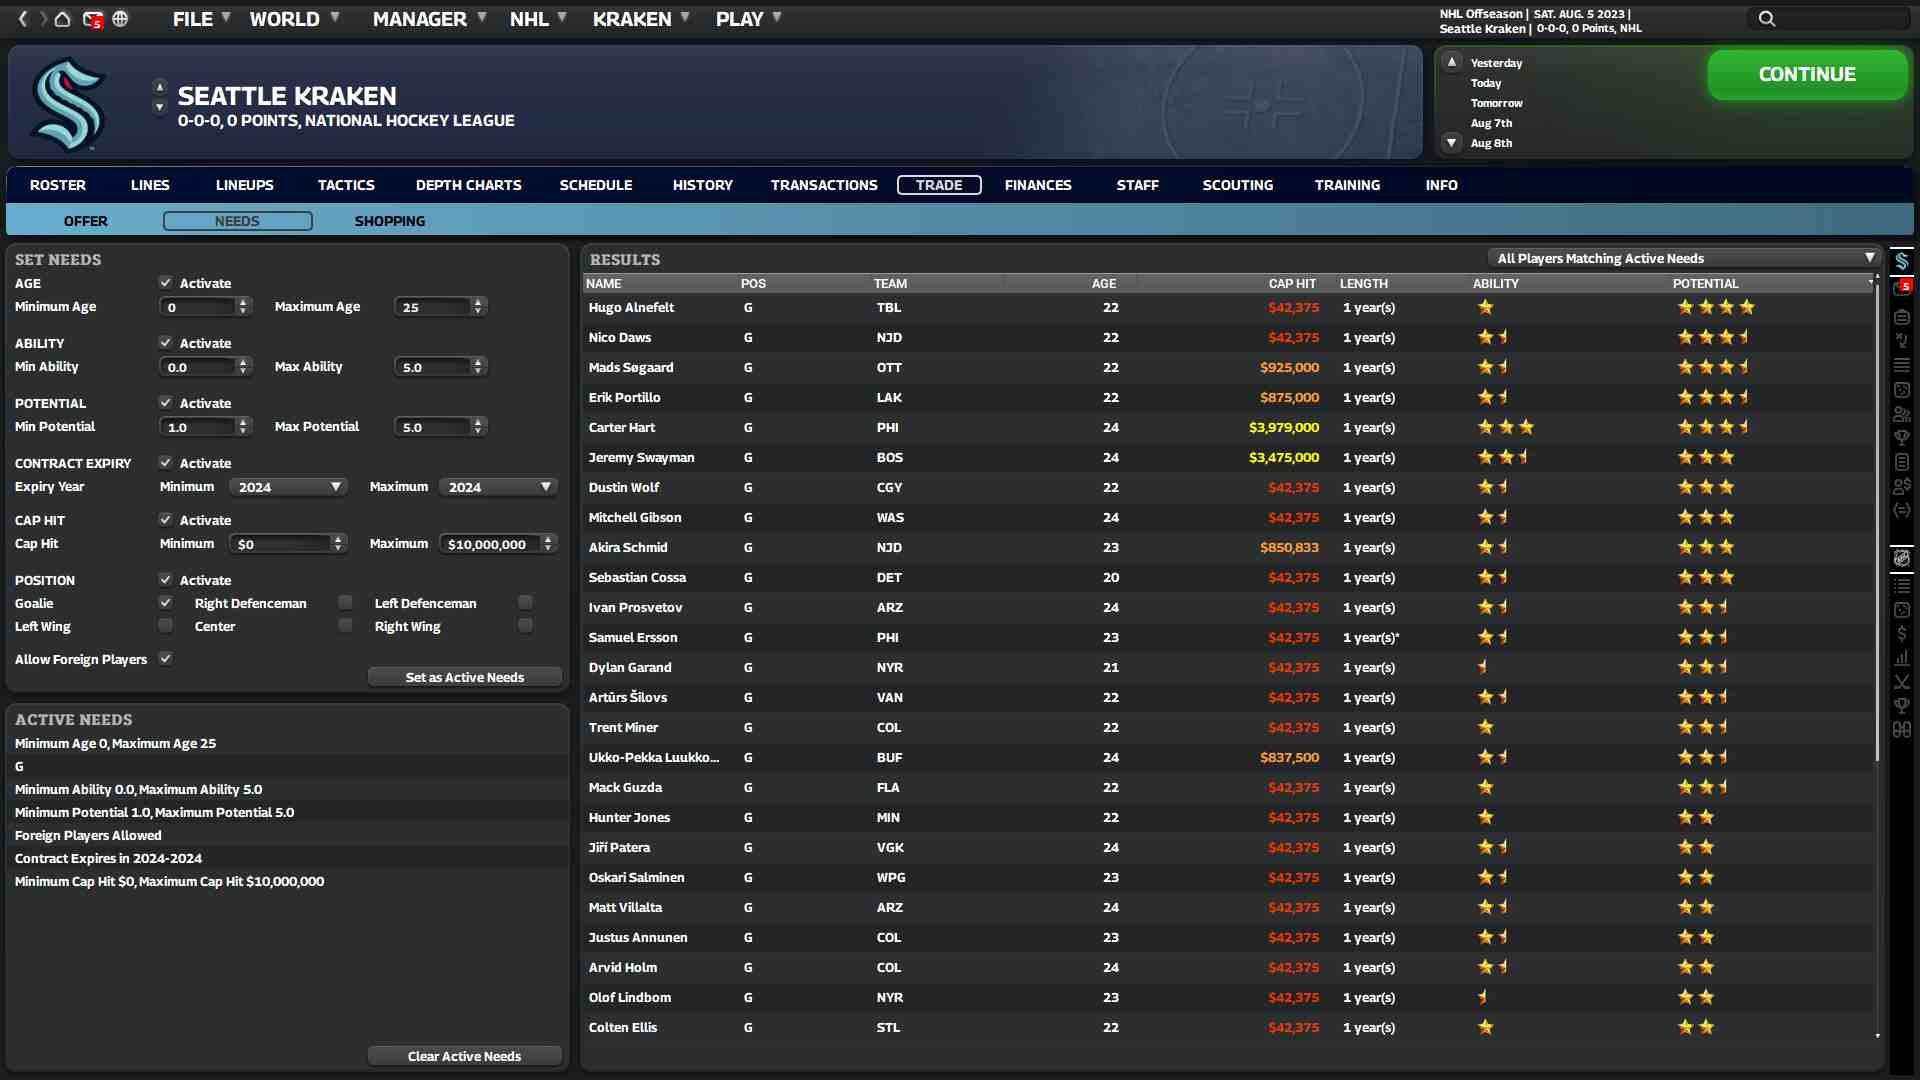1920x1080 pixels.
Task: Click Clear Active Needs button
Action: [x=464, y=1056]
